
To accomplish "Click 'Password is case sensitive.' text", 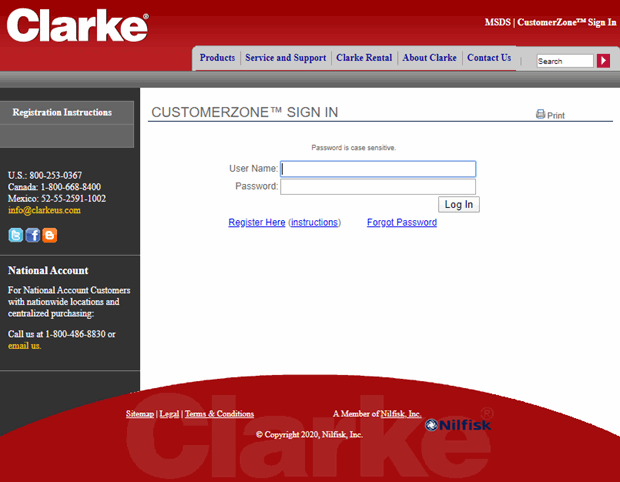I will coord(353,147).
